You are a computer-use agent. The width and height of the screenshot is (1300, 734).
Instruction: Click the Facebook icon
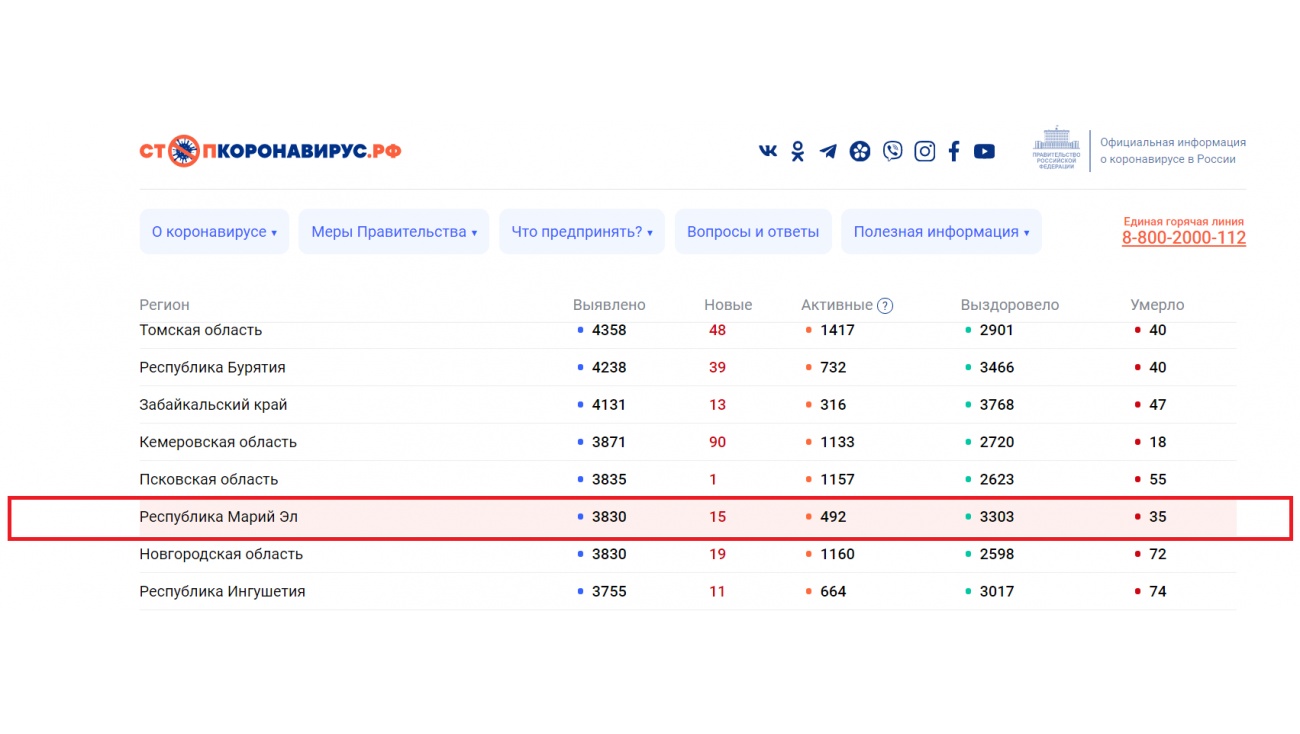click(954, 151)
